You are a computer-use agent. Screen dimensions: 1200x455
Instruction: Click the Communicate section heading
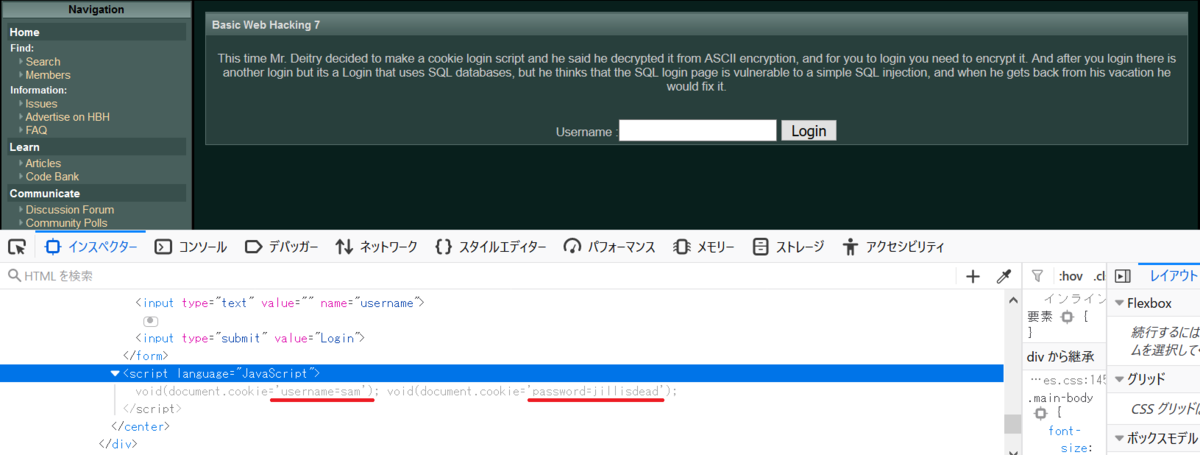(45, 193)
